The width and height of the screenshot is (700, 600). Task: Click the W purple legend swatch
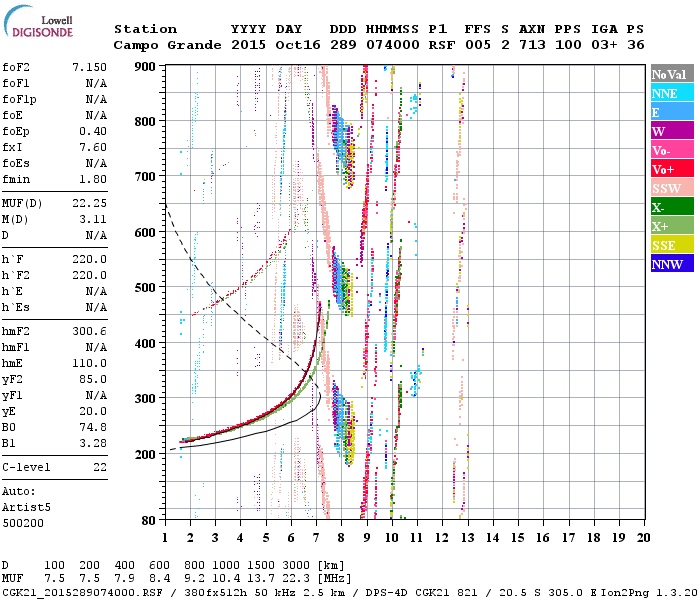[x=672, y=131]
